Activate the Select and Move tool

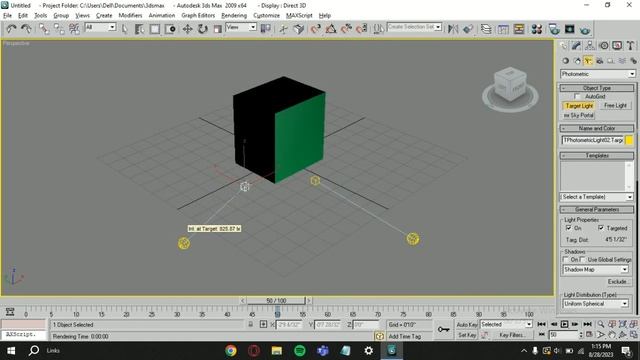(x=187, y=29)
